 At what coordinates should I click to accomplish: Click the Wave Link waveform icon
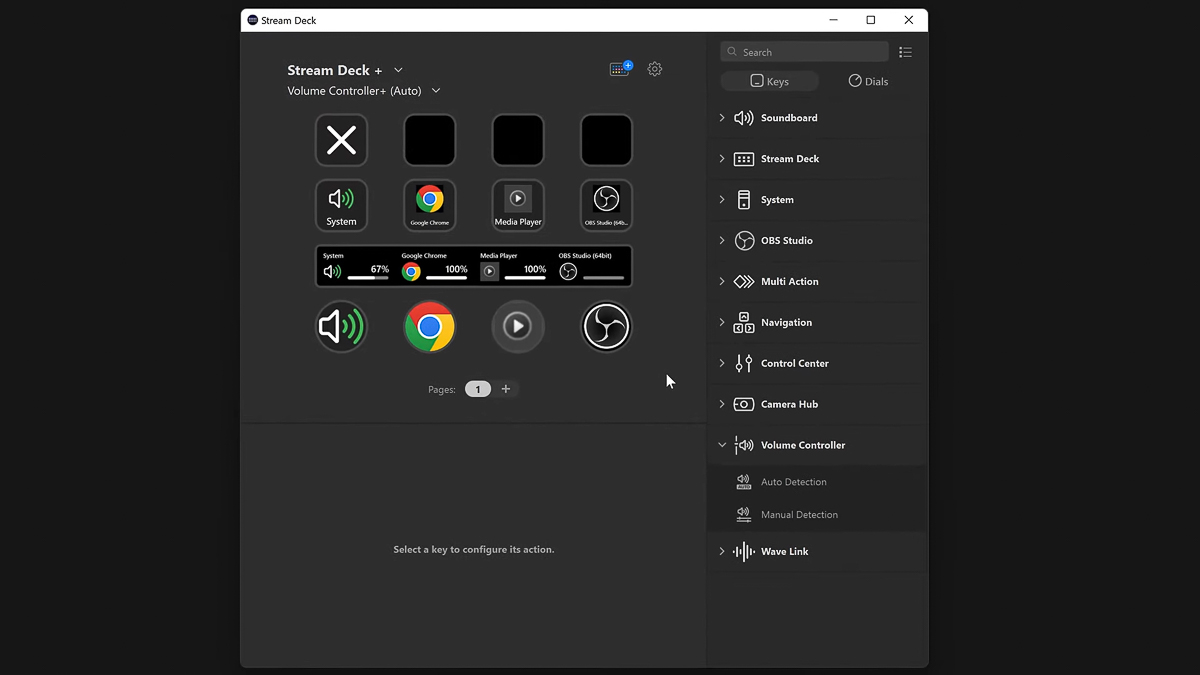(x=744, y=552)
